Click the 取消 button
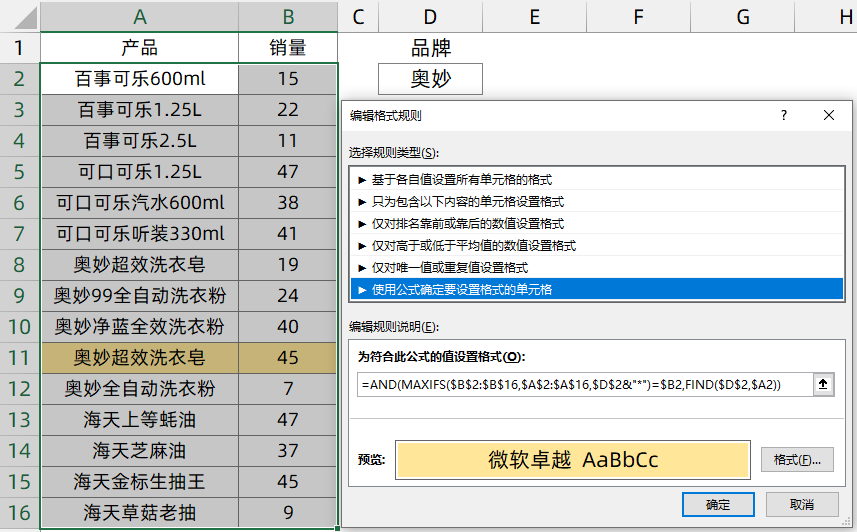 point(802,504)
